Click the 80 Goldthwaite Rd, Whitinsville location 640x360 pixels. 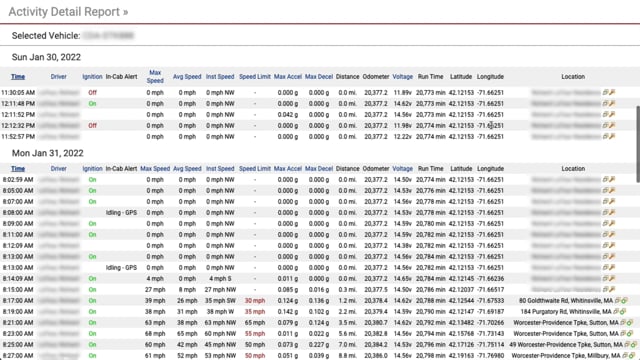(x=566, y=301)
